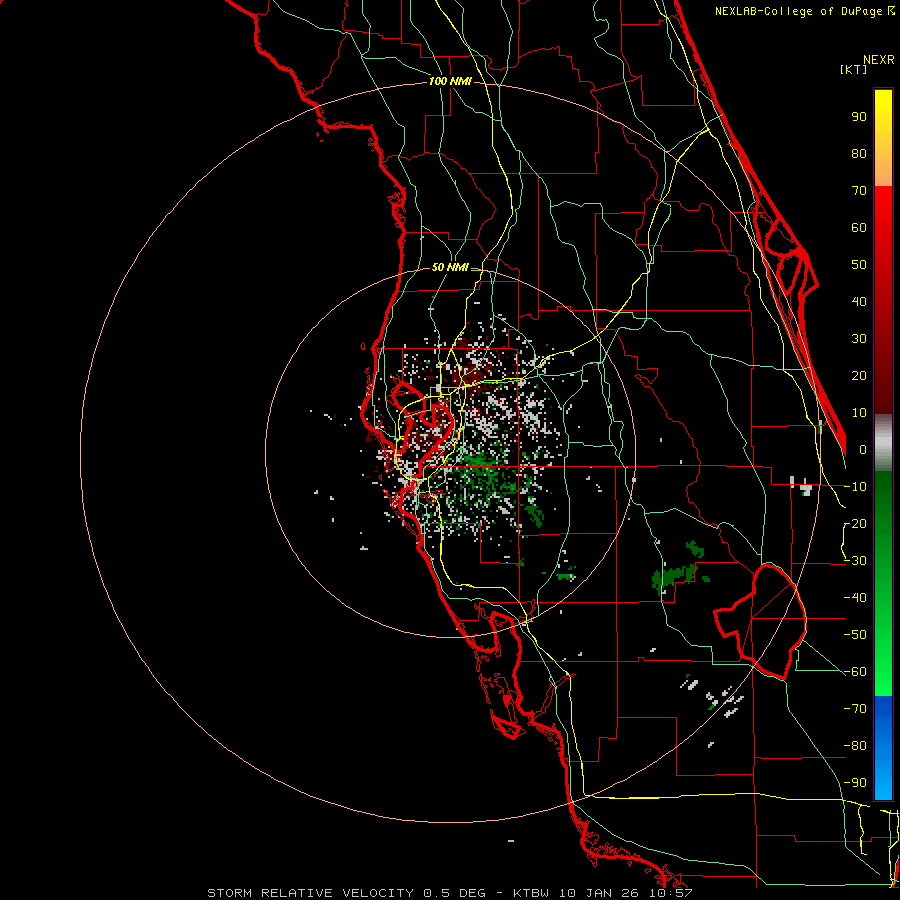Click the positive 20 value on velocity scale
The height and width of the screenshot is (900, 900).
(859, 375)
